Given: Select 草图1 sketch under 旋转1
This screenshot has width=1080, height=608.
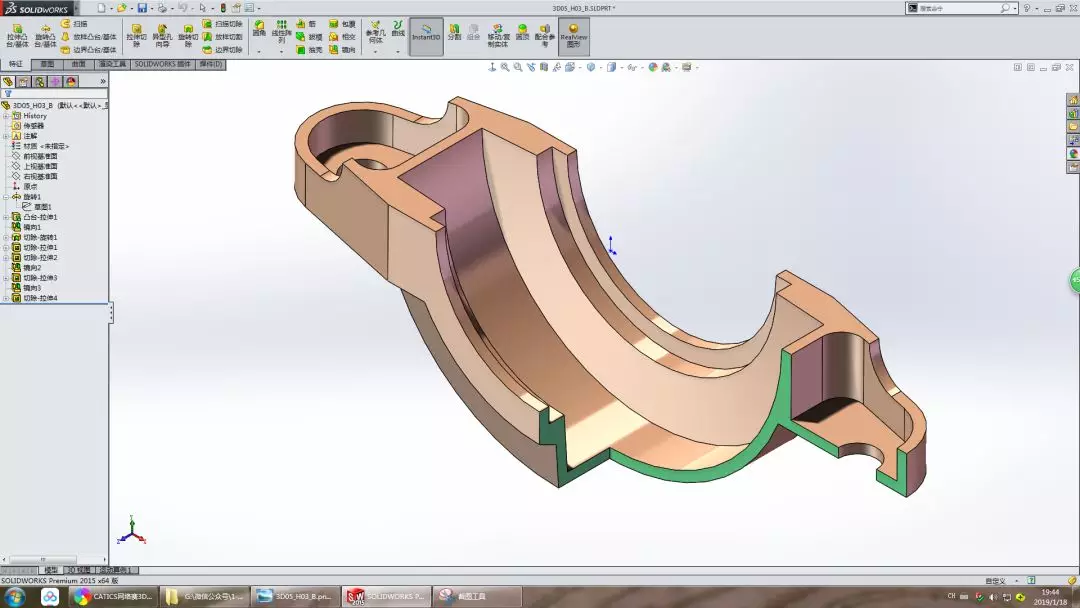Looking at the screenshot, I should (x=37, y=207).
